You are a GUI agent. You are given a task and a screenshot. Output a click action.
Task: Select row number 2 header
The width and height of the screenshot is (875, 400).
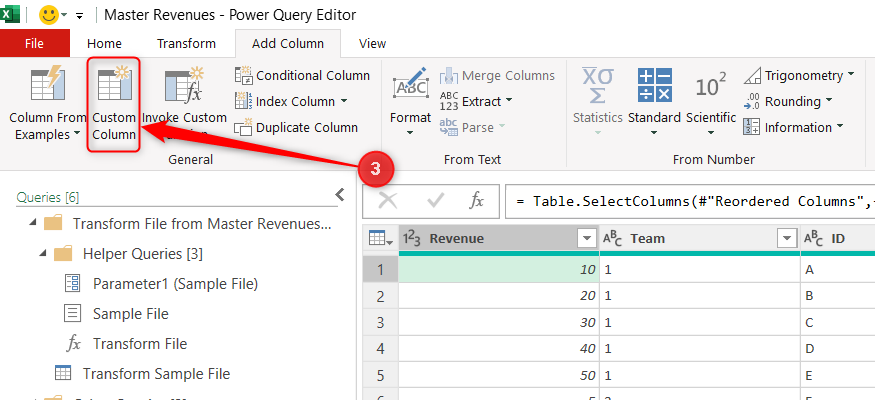381,296
